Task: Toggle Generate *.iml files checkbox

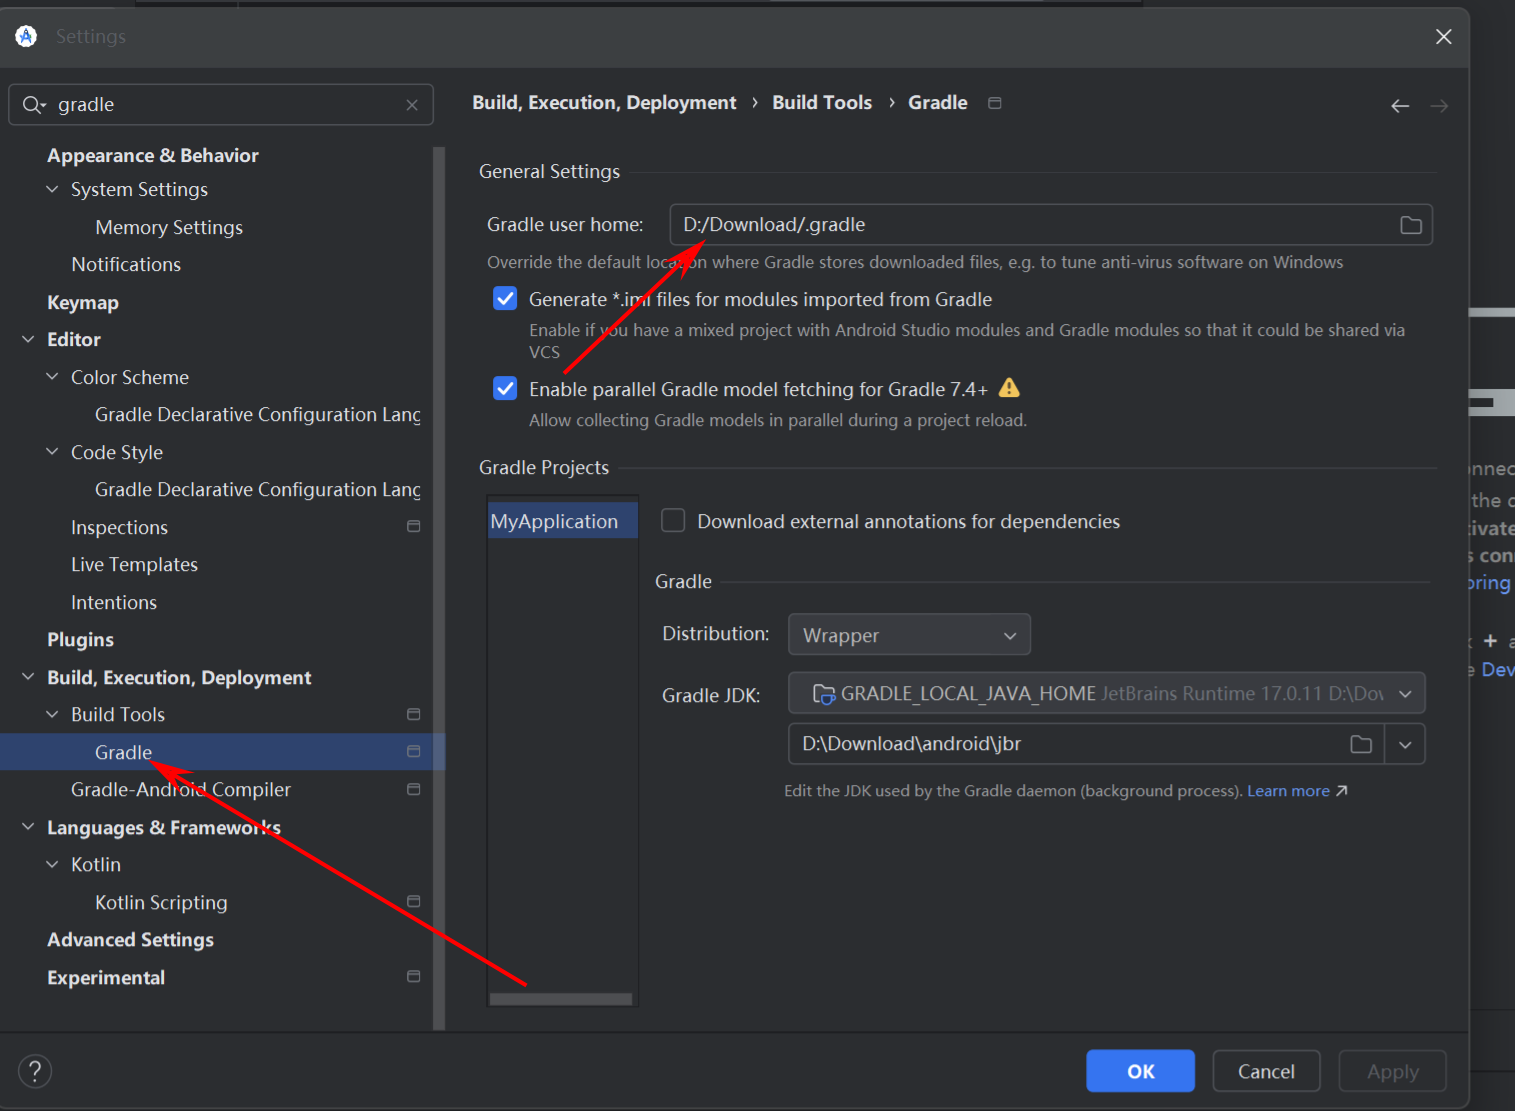Action: [x=506, y=299]
